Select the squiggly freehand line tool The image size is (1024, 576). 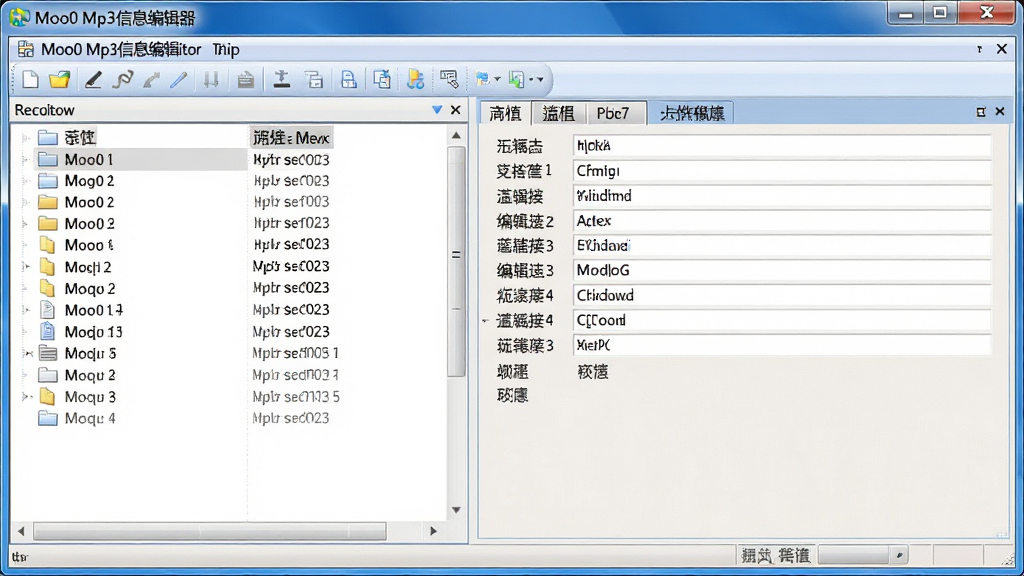point(122,80)
